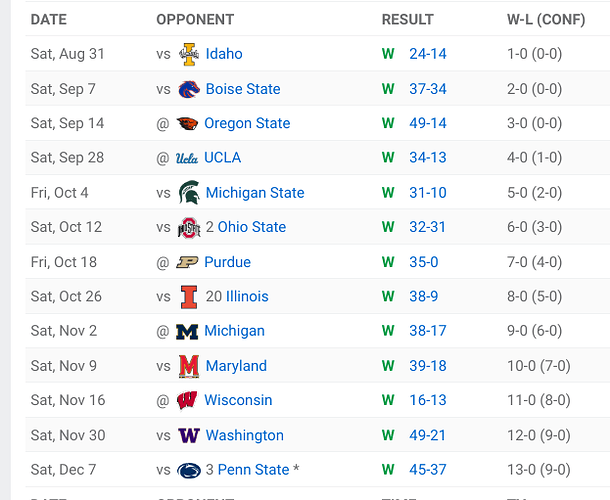Open the 32-31 Ohio State game result

pos(427,227)
